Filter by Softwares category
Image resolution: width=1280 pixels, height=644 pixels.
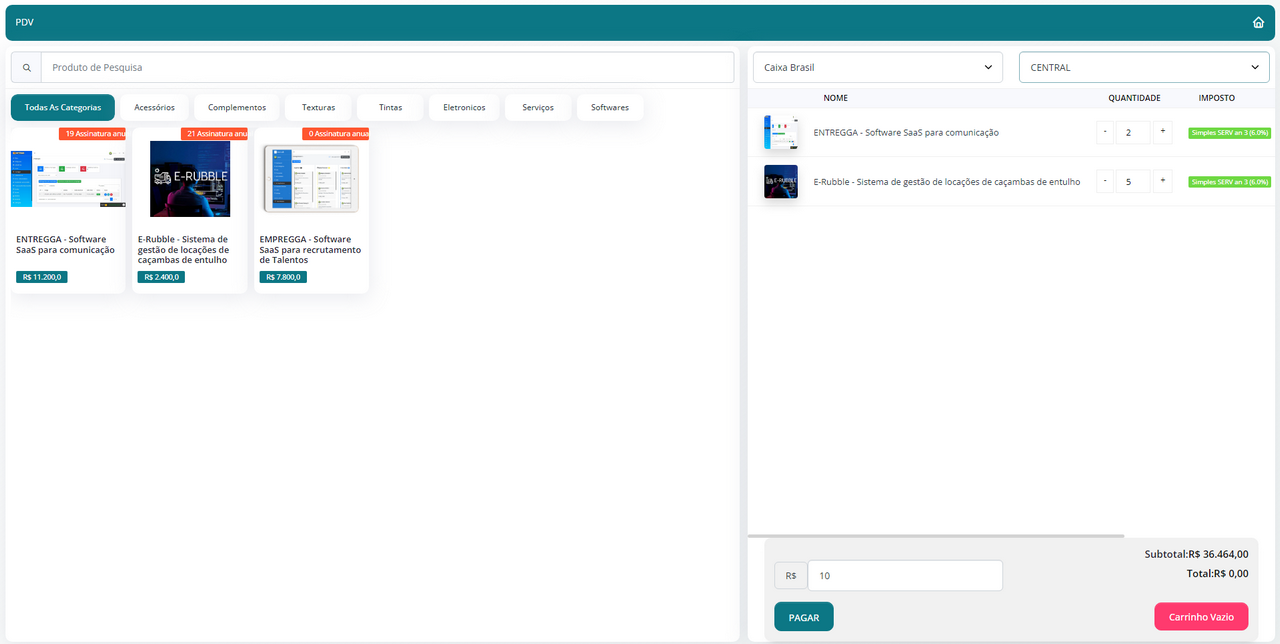coord(610,107)
